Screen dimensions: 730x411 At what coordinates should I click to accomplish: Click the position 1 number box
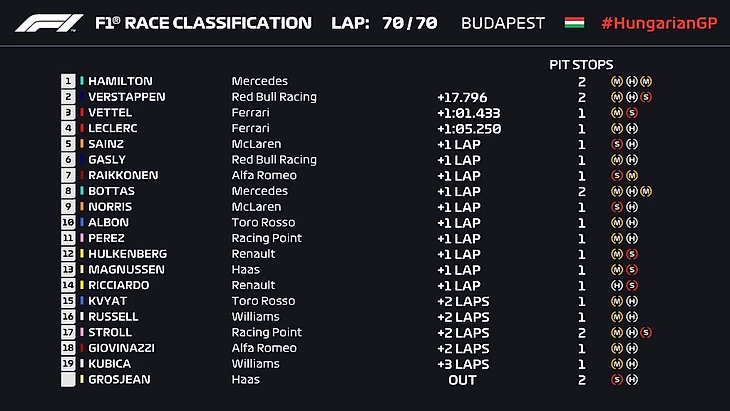coord(68,81)
